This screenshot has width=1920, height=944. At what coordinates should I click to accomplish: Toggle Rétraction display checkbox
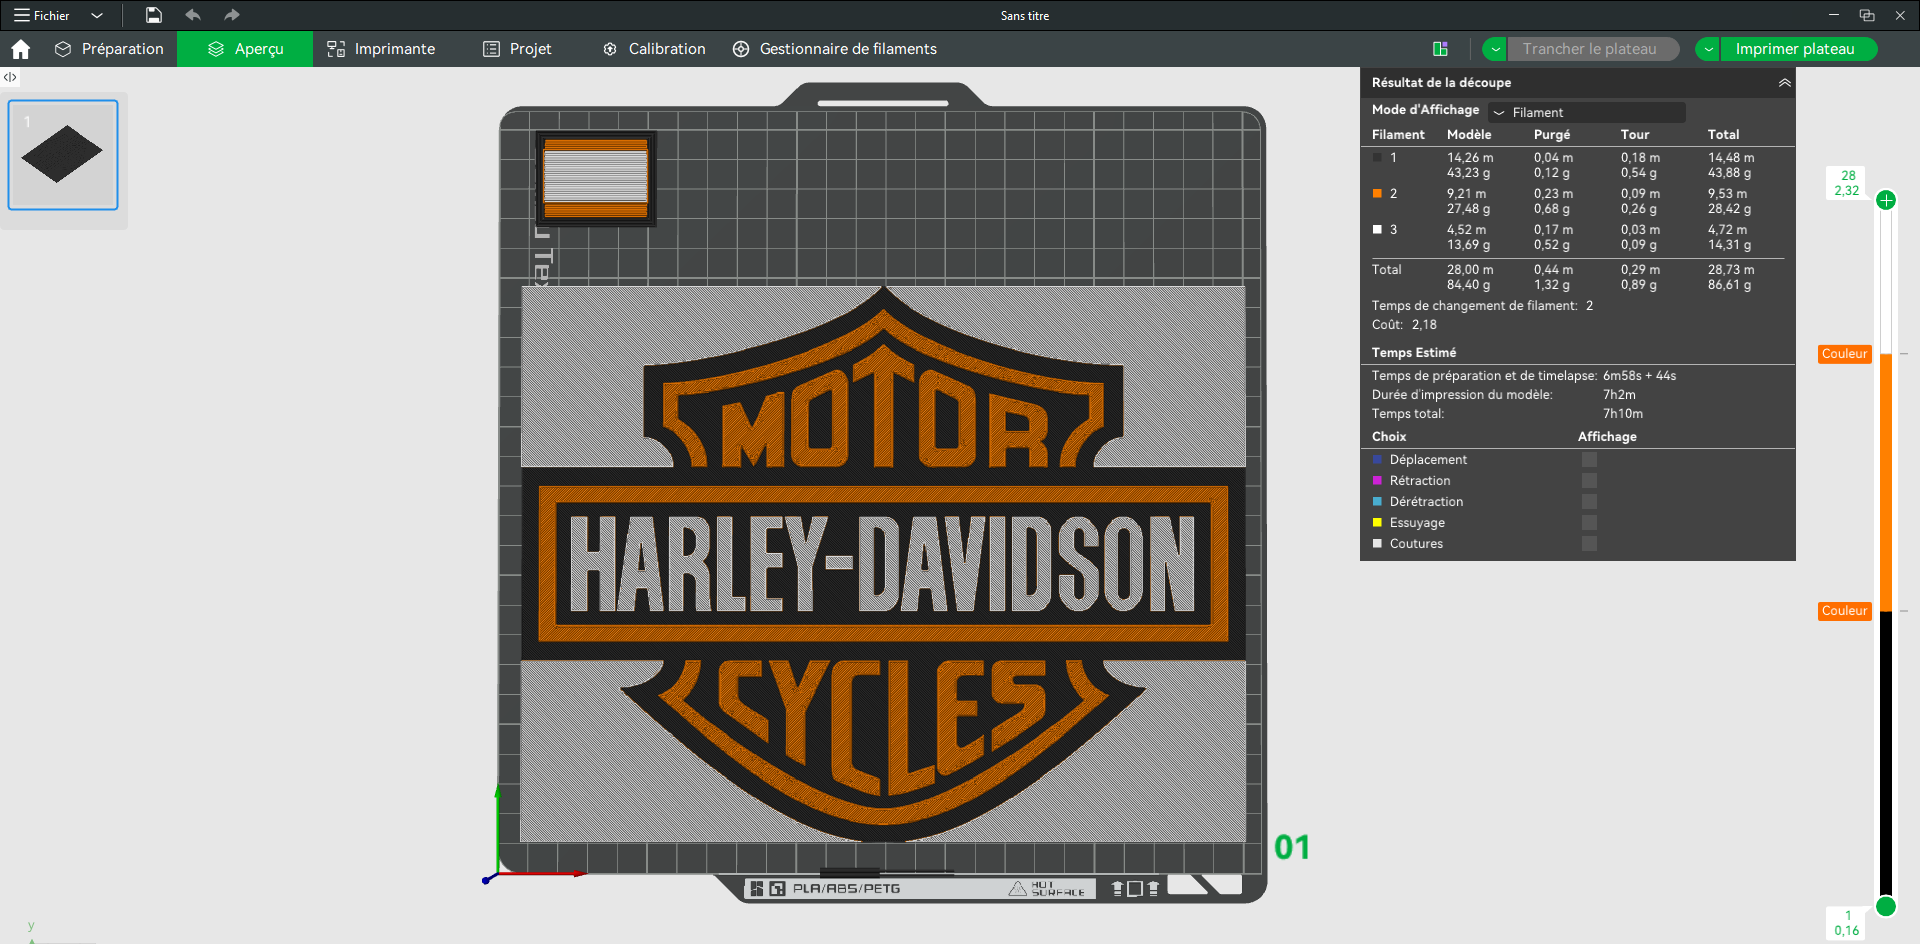(x=1589, y=481)
